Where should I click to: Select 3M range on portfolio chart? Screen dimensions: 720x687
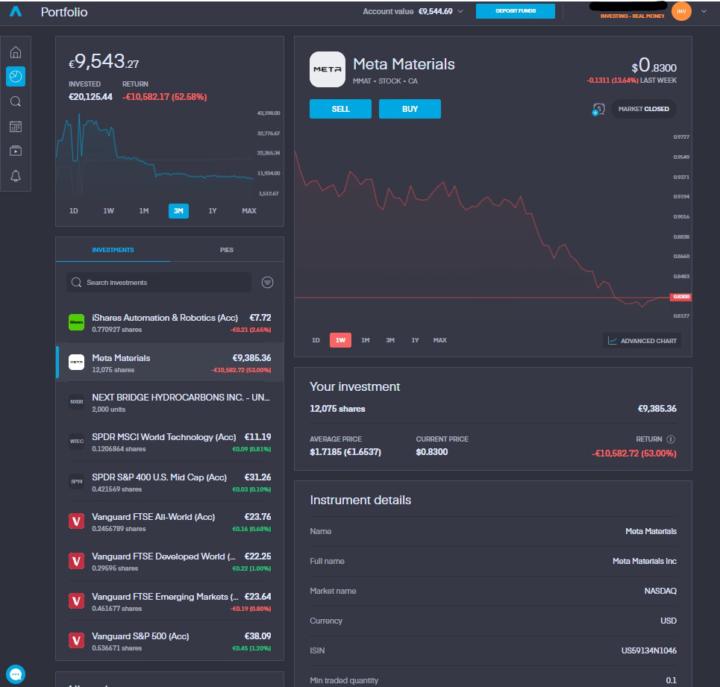[x=179, y=211]
